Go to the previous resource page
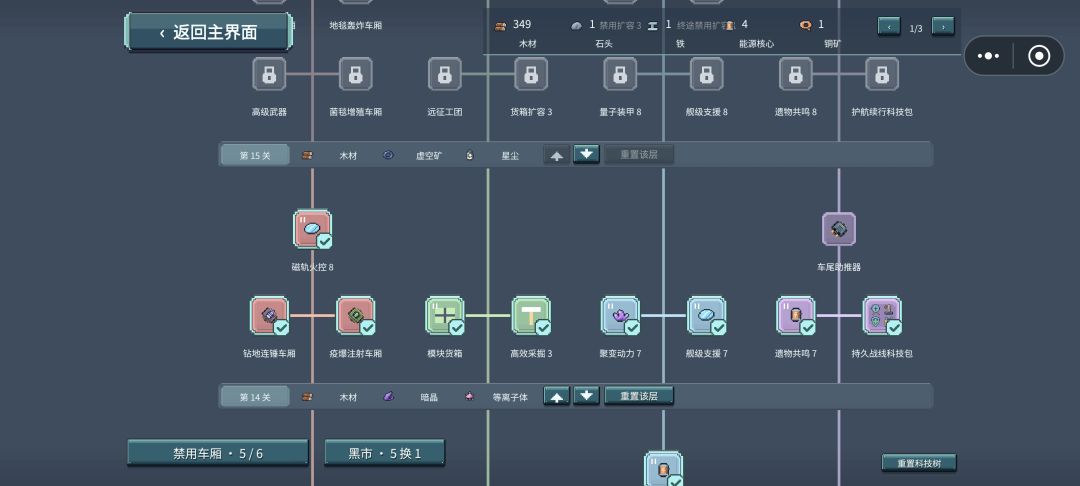 click(889, 27)
